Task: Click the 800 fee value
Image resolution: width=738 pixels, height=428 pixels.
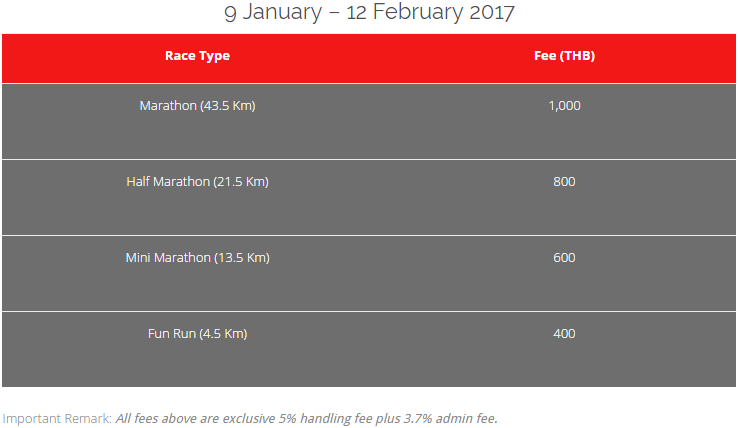Action: [x=564, y=182]
